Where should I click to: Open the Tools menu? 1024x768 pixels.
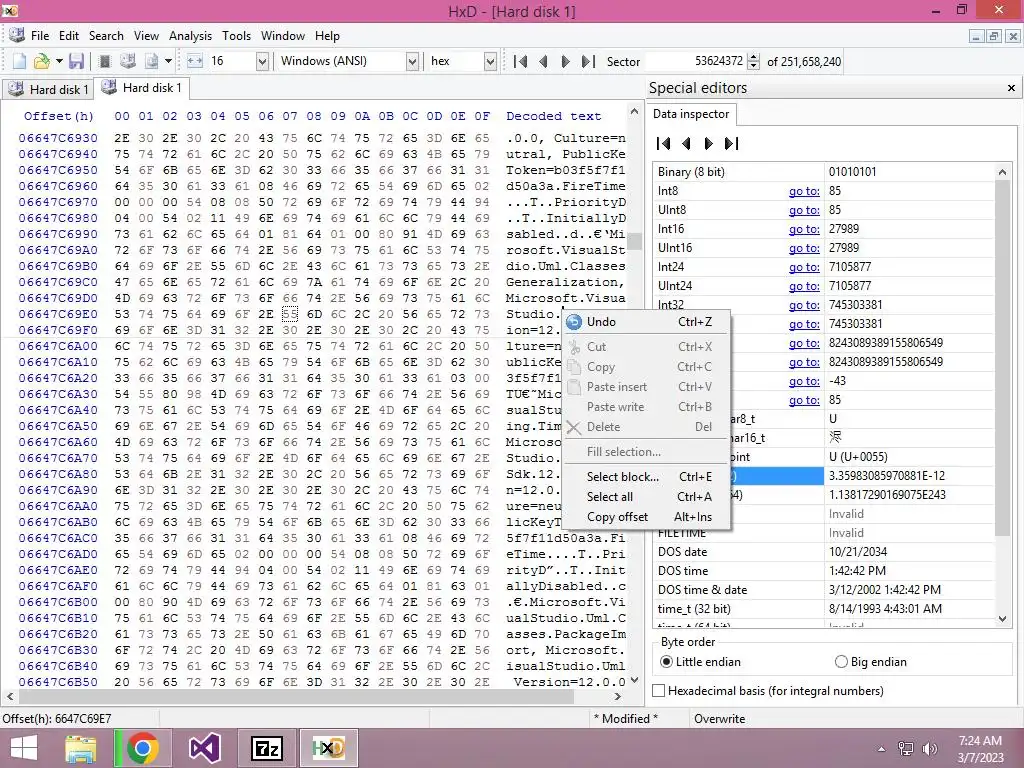point(236,36)
